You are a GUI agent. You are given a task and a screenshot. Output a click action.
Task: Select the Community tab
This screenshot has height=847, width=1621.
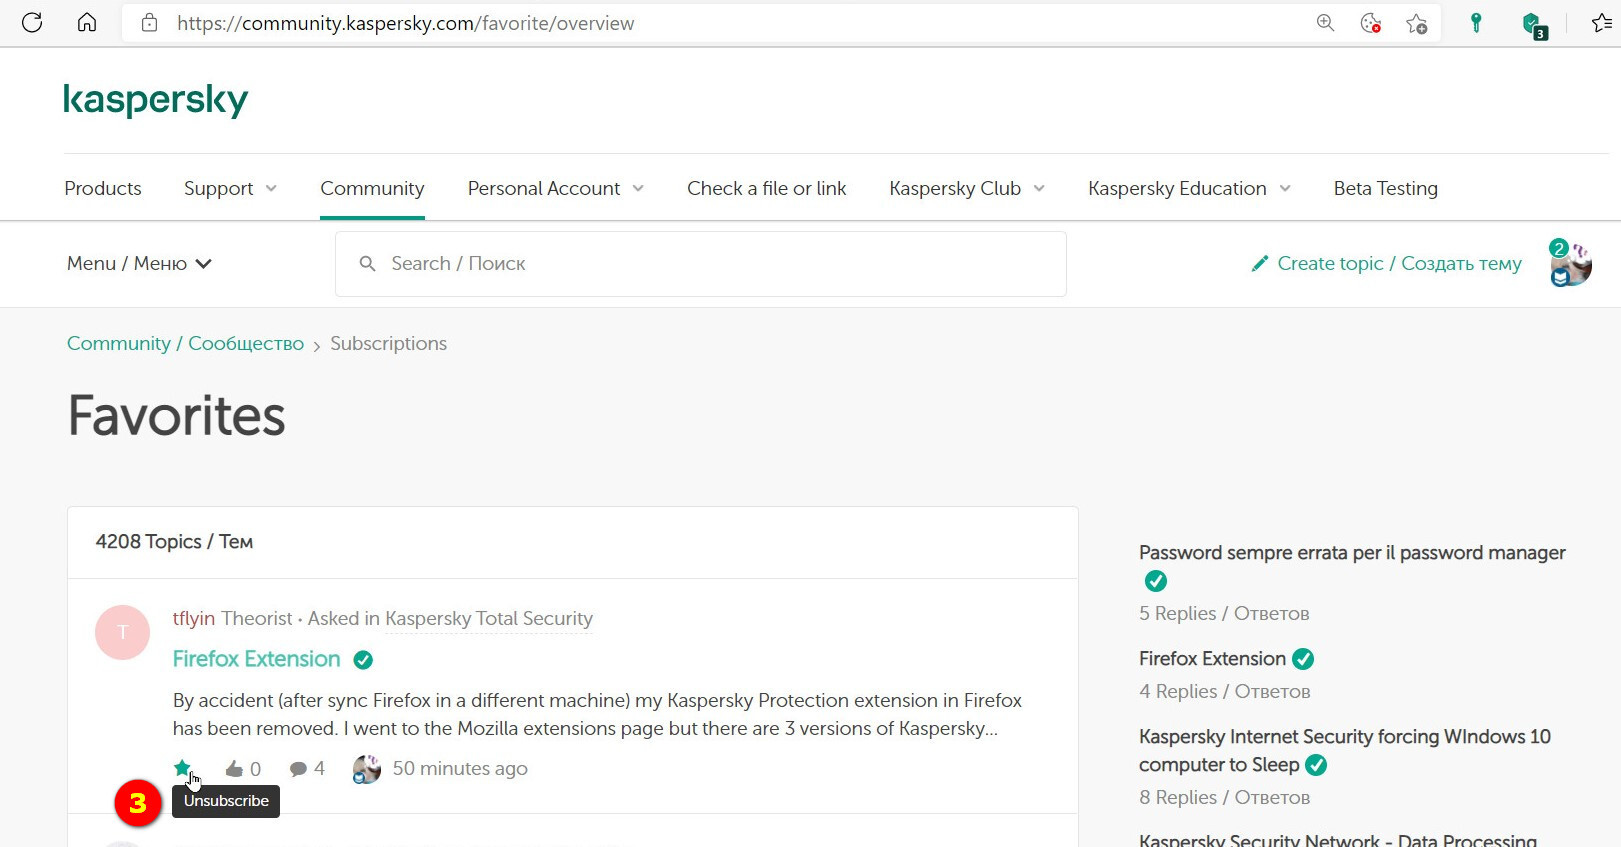372,188
